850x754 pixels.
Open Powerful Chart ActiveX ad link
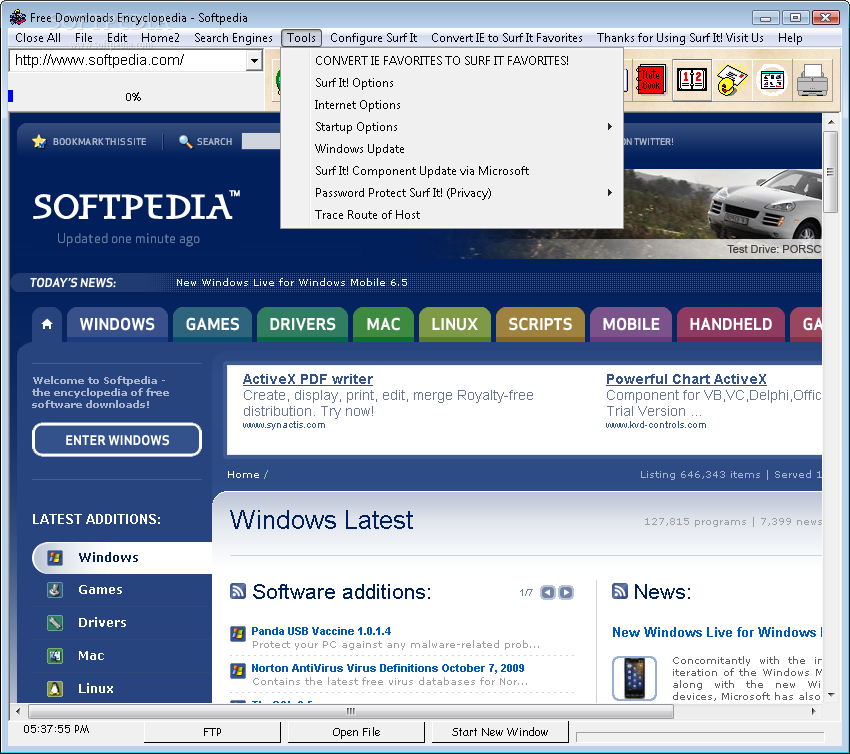click(686, 379)
